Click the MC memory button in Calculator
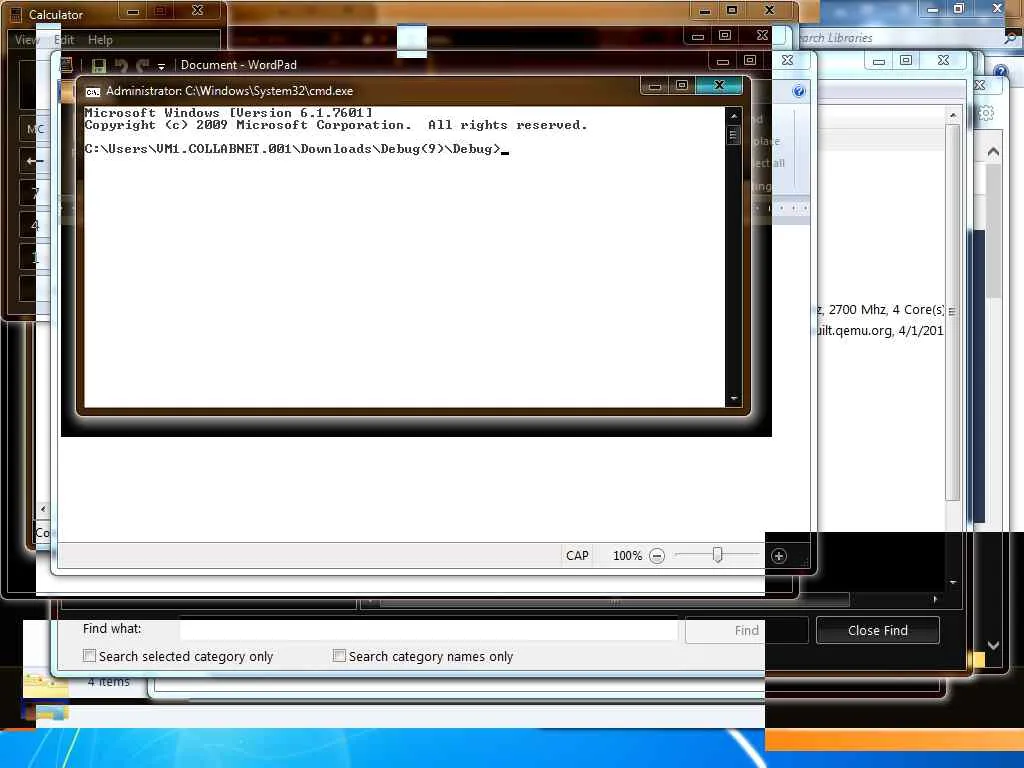The image size is (1024, 768). (x=35, y=129)
